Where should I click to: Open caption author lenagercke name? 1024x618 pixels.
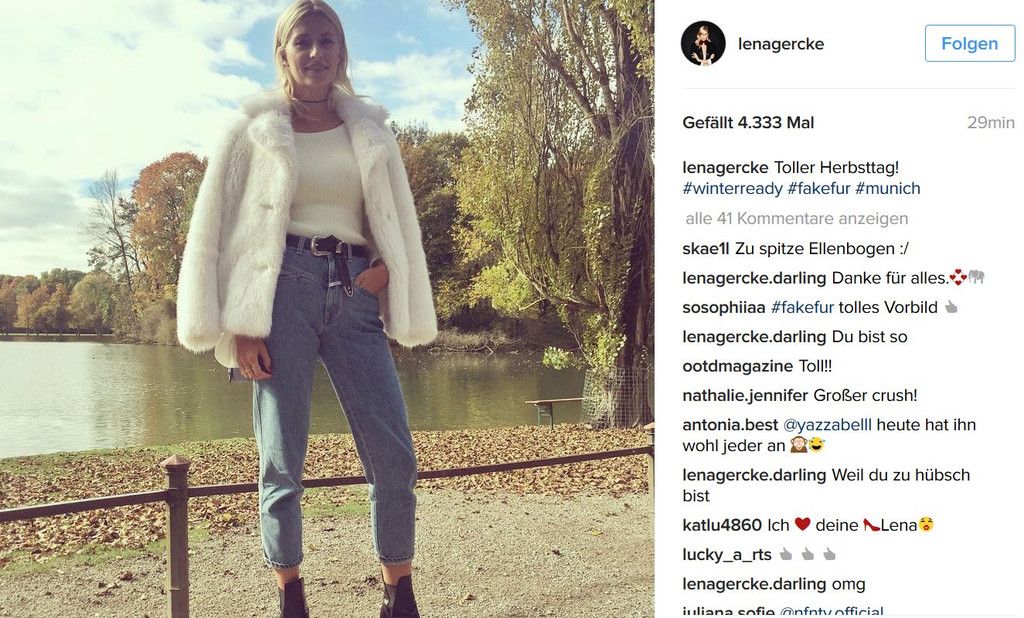coord(726,168)
